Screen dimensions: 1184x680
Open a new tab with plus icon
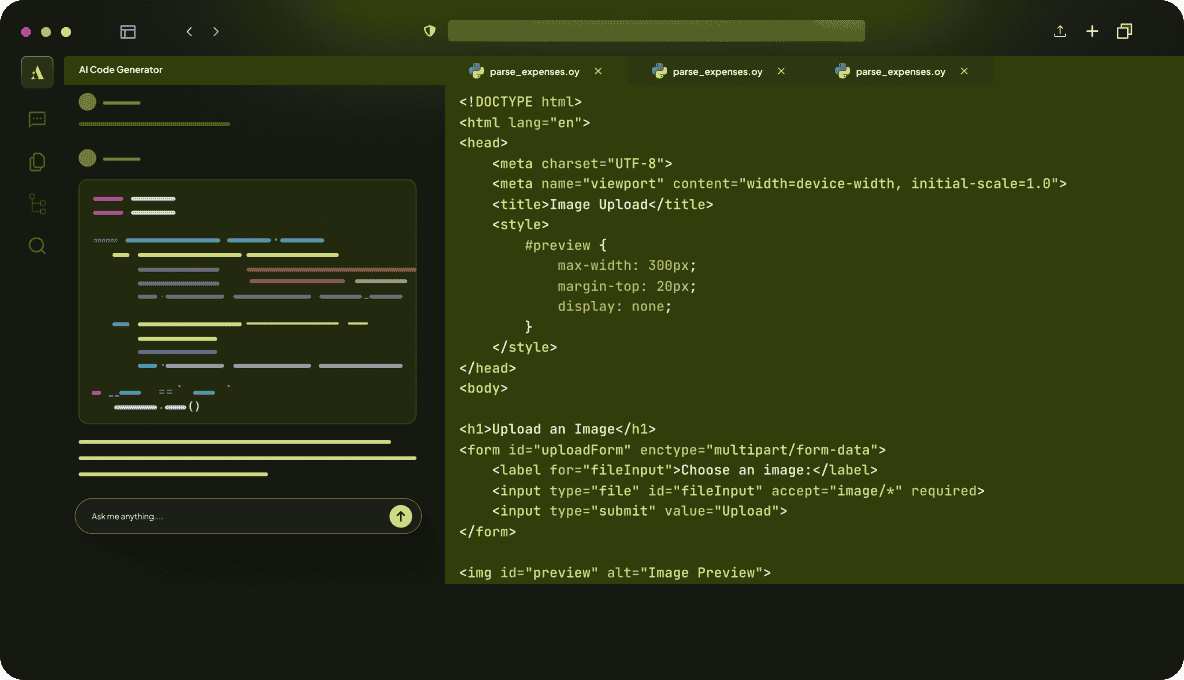pos(1092,32)
